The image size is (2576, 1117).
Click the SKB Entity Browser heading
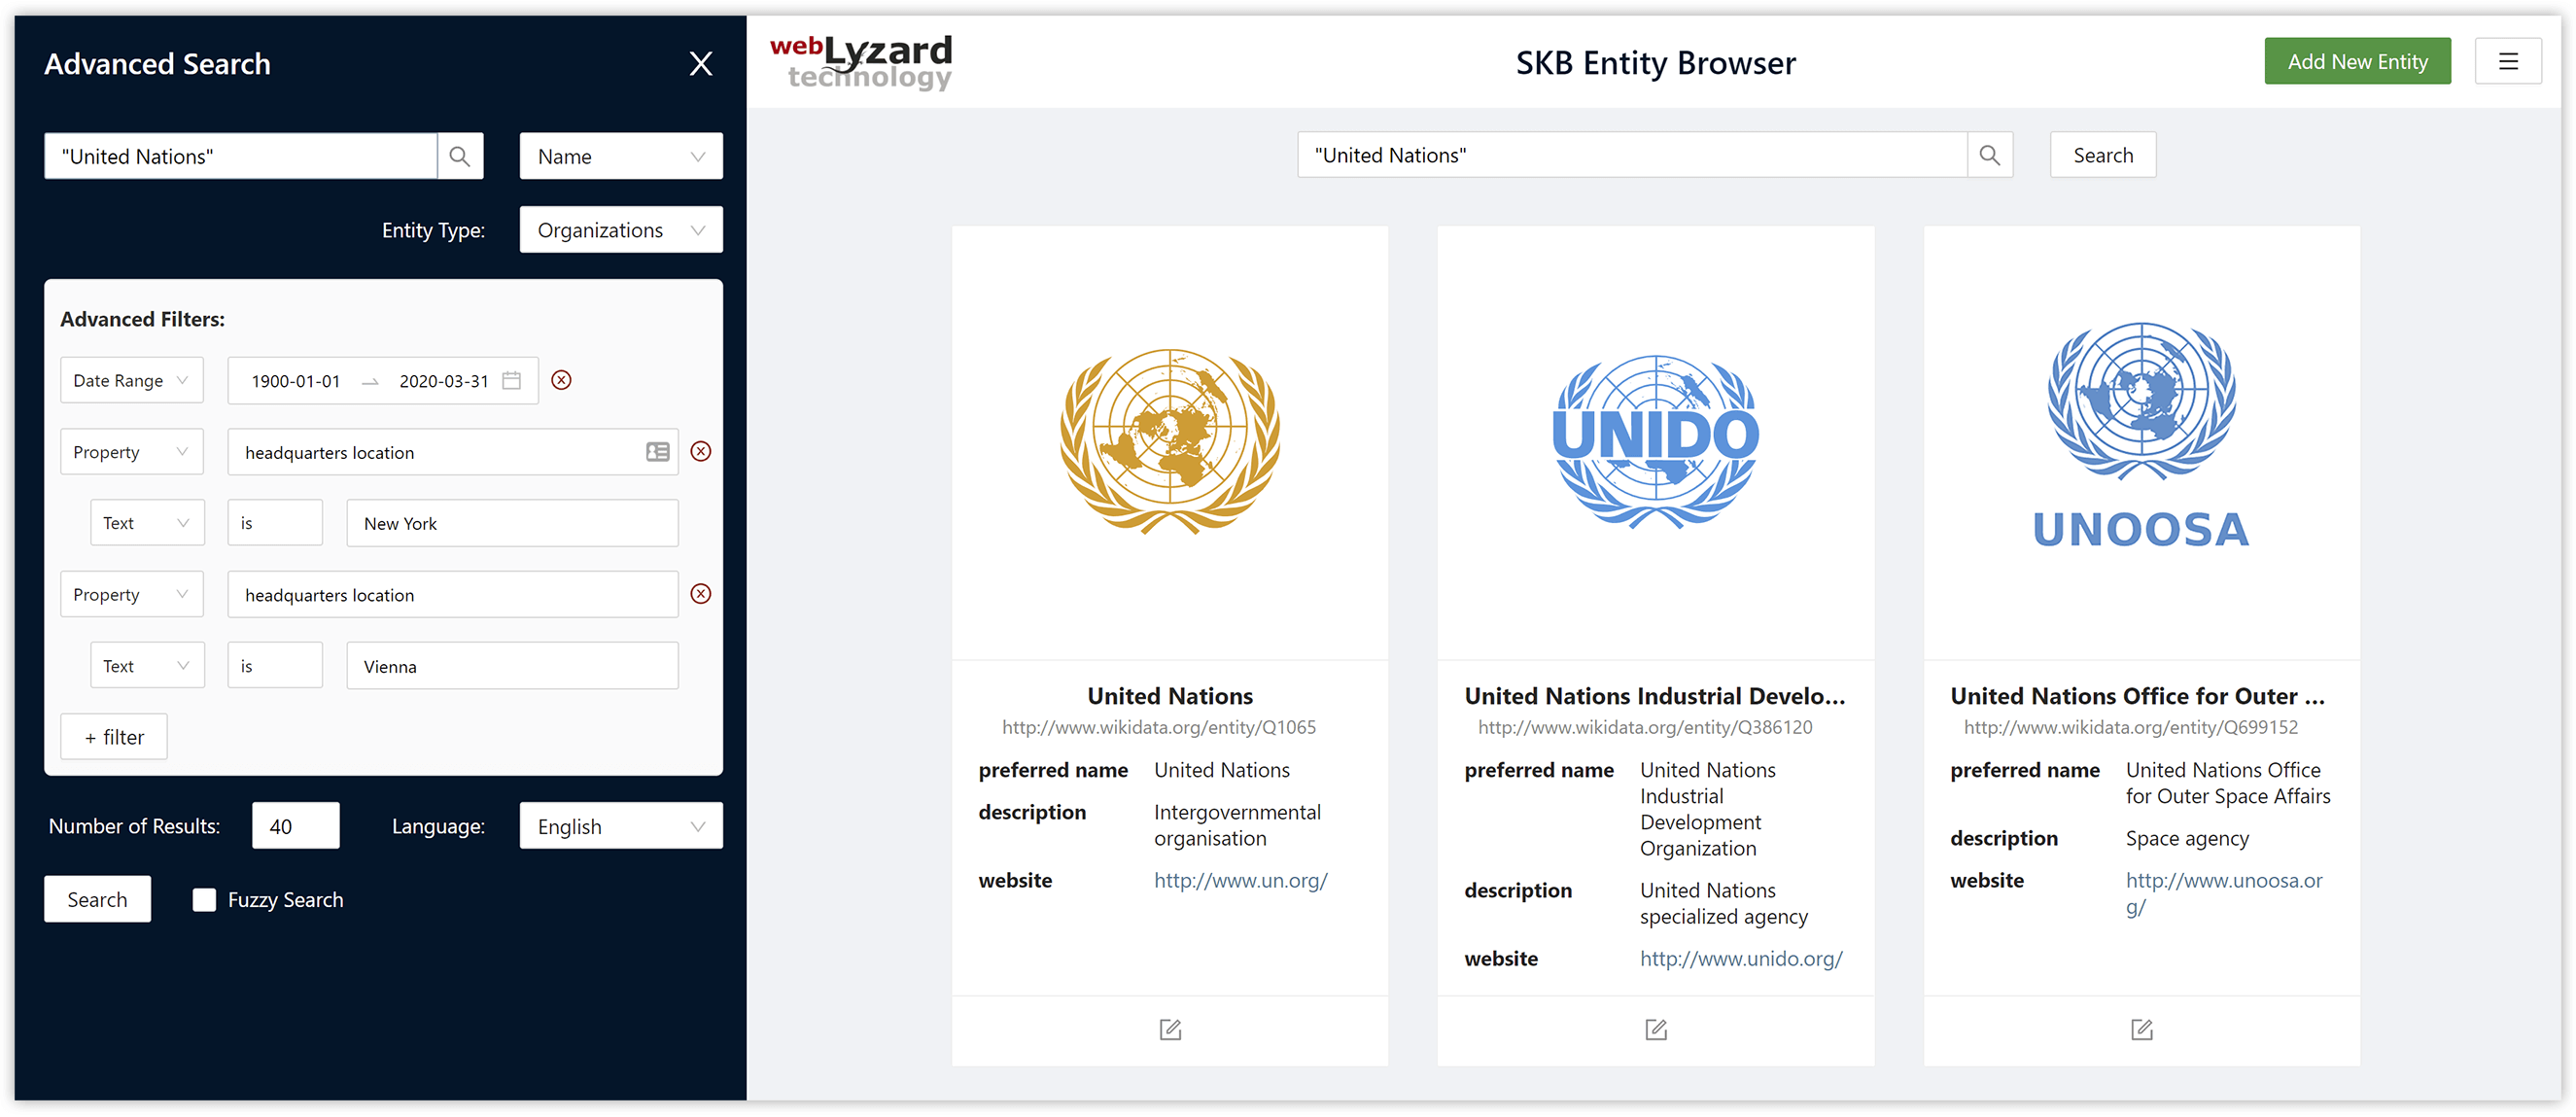[1654, 63]
